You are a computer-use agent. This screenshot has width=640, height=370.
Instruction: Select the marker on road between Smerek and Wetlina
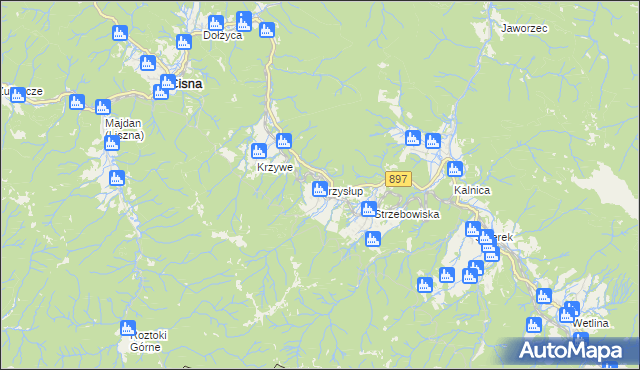tap(544, 296)
